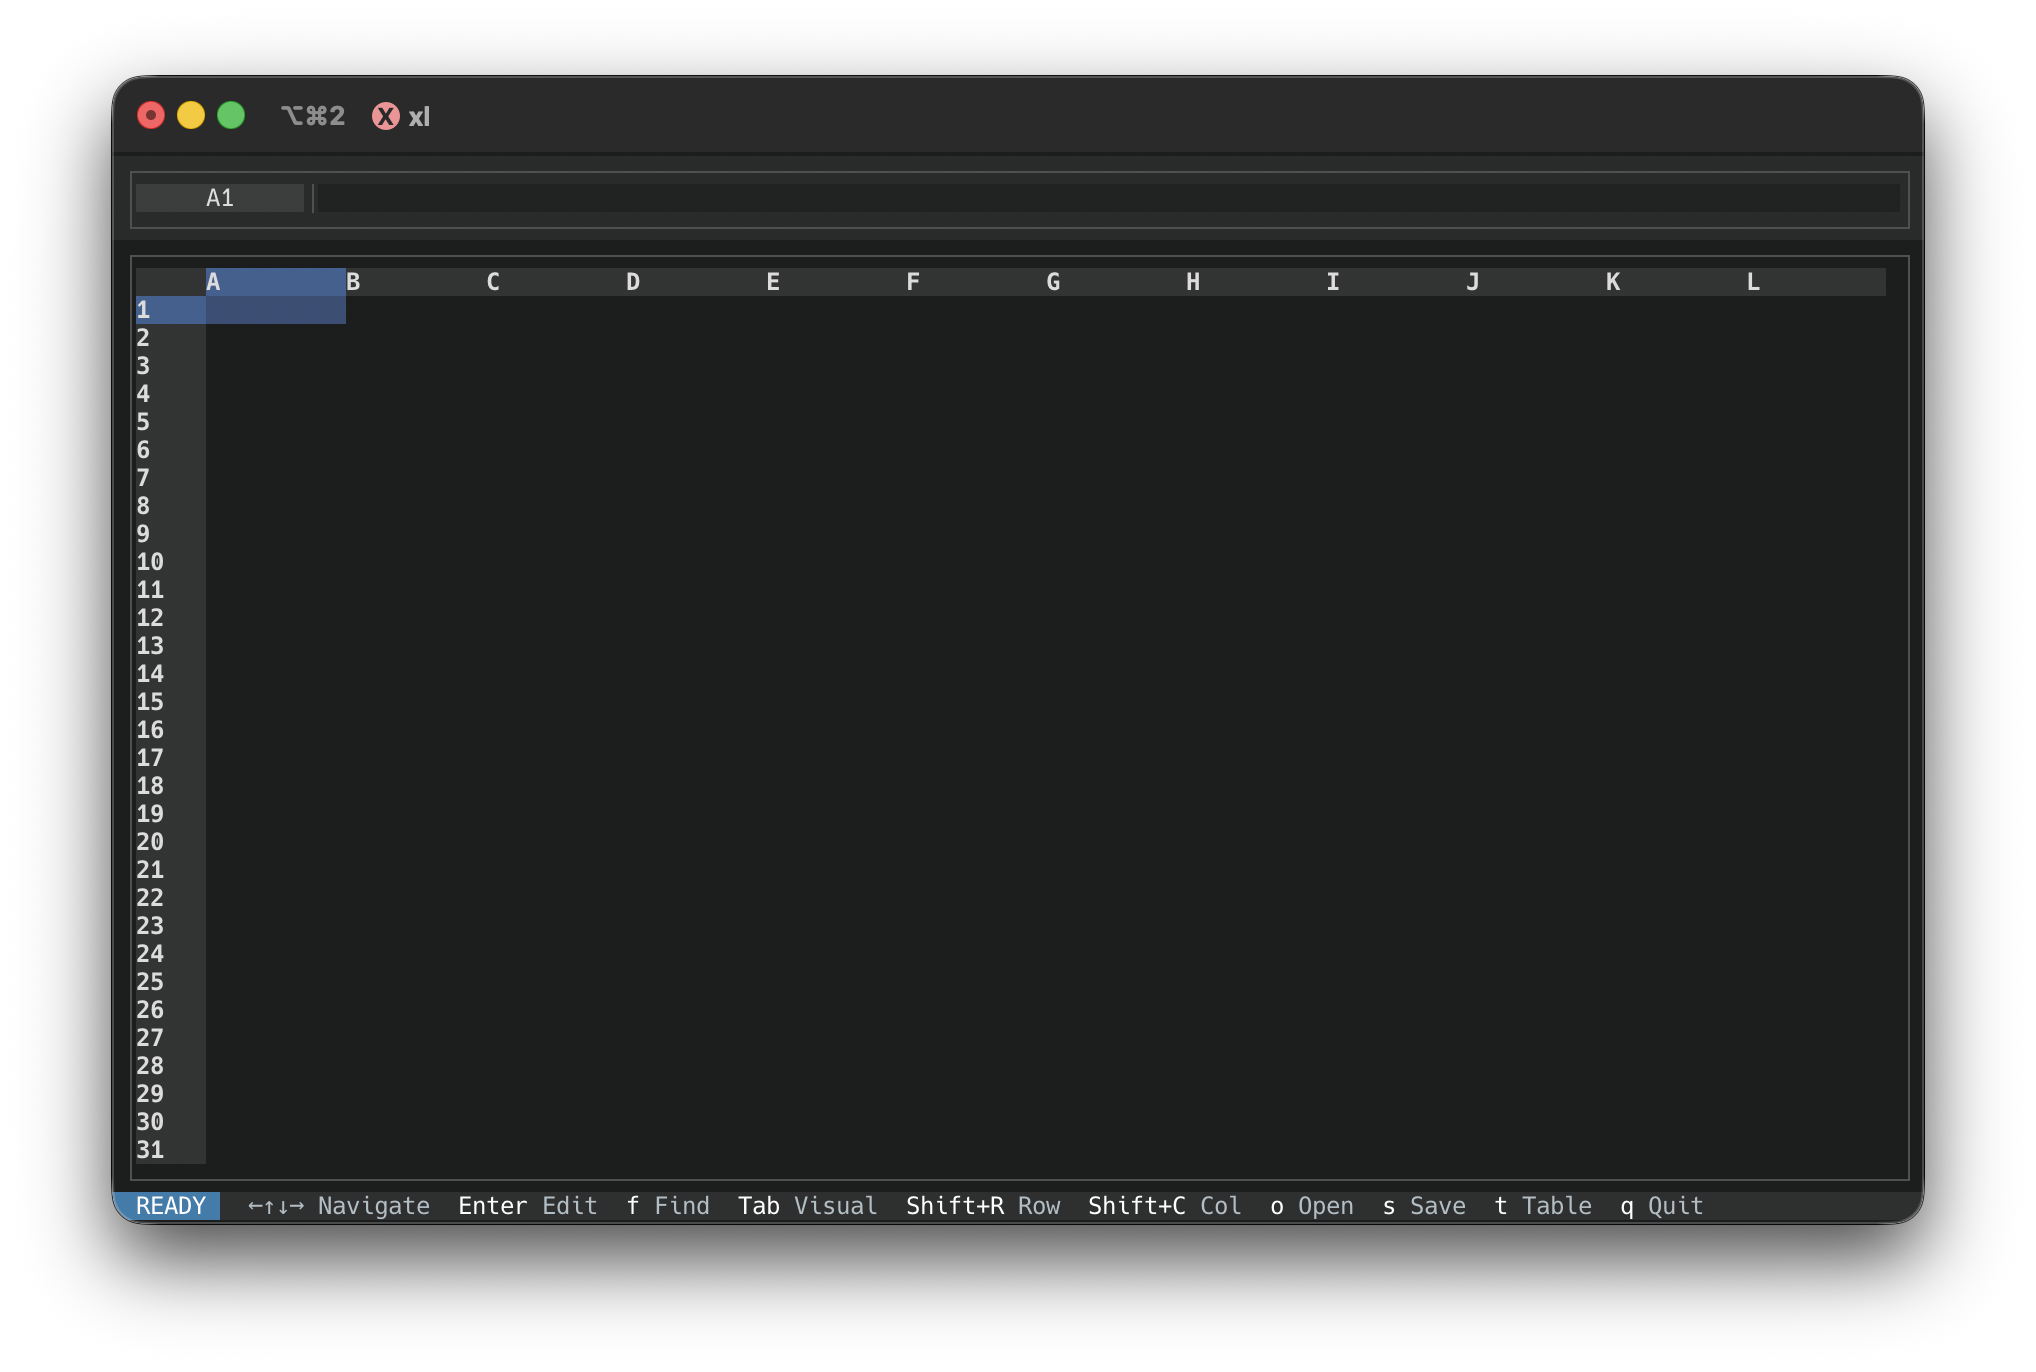Select row header 28
Image resolution: width=2036 pixels, height=1372 pixels.
[x=171, y=1066]
